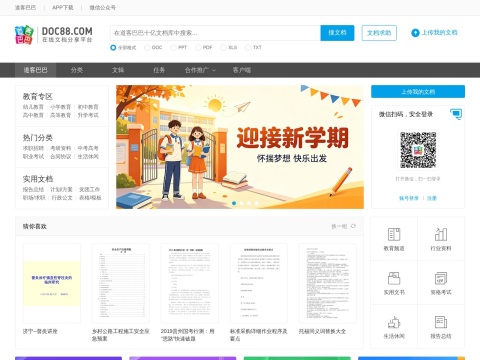
Task: Open the 托福同义词替换大全 thumbnail
Action: click(328, 283)
